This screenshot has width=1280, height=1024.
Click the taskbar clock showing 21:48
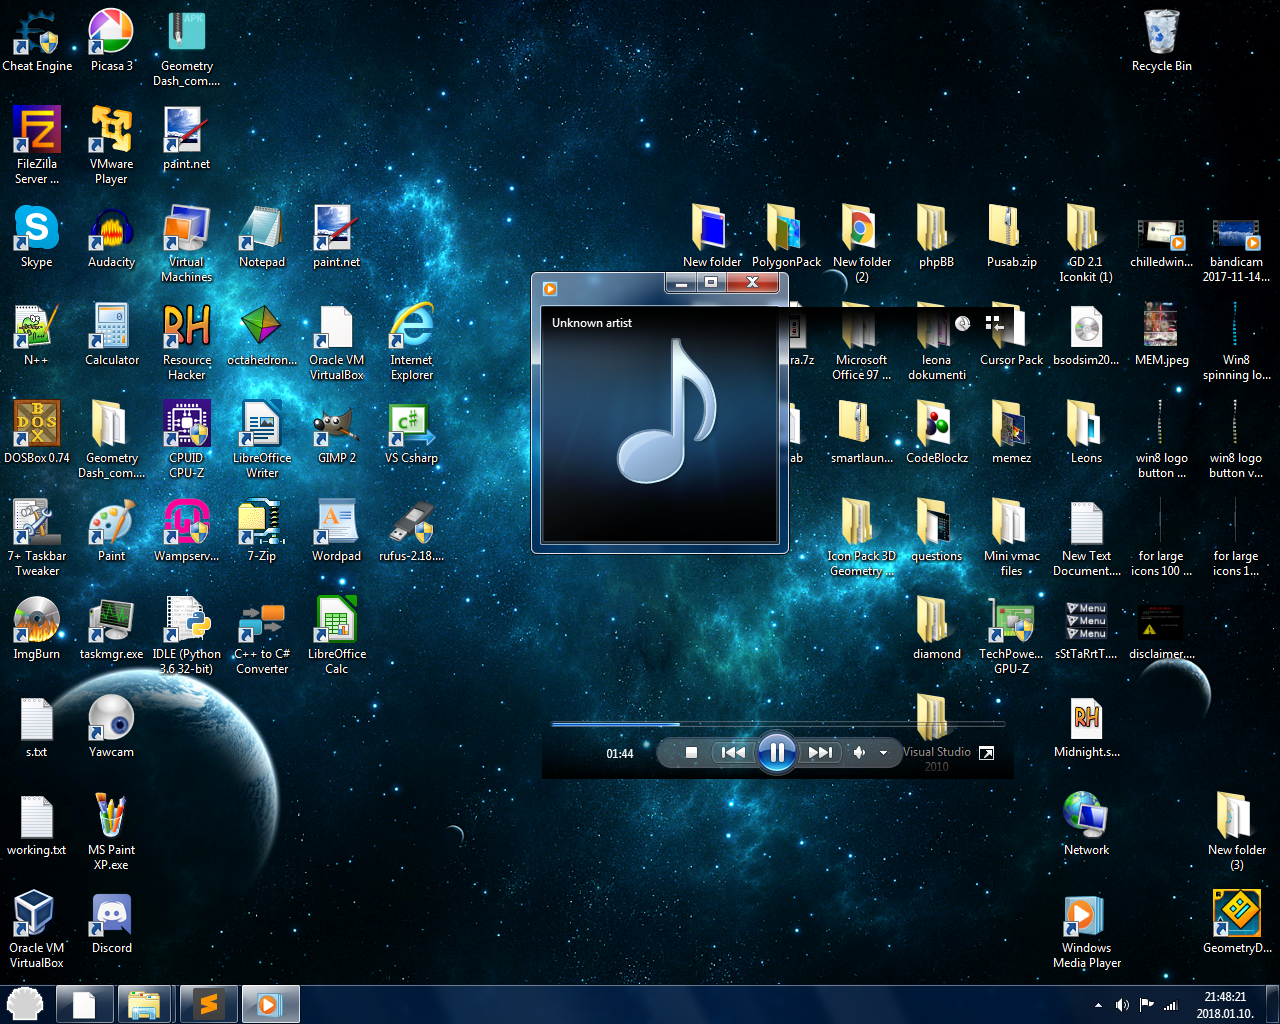point(1225,1004)
